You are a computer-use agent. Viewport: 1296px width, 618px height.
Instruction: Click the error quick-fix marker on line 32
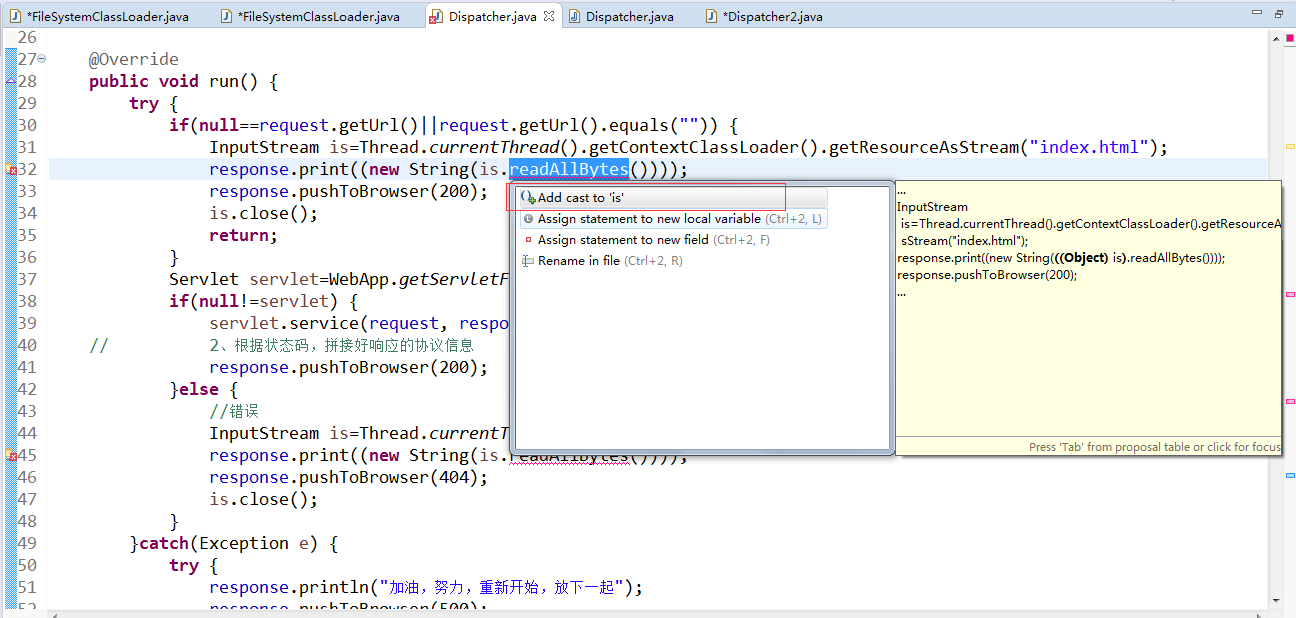point(11,170)
